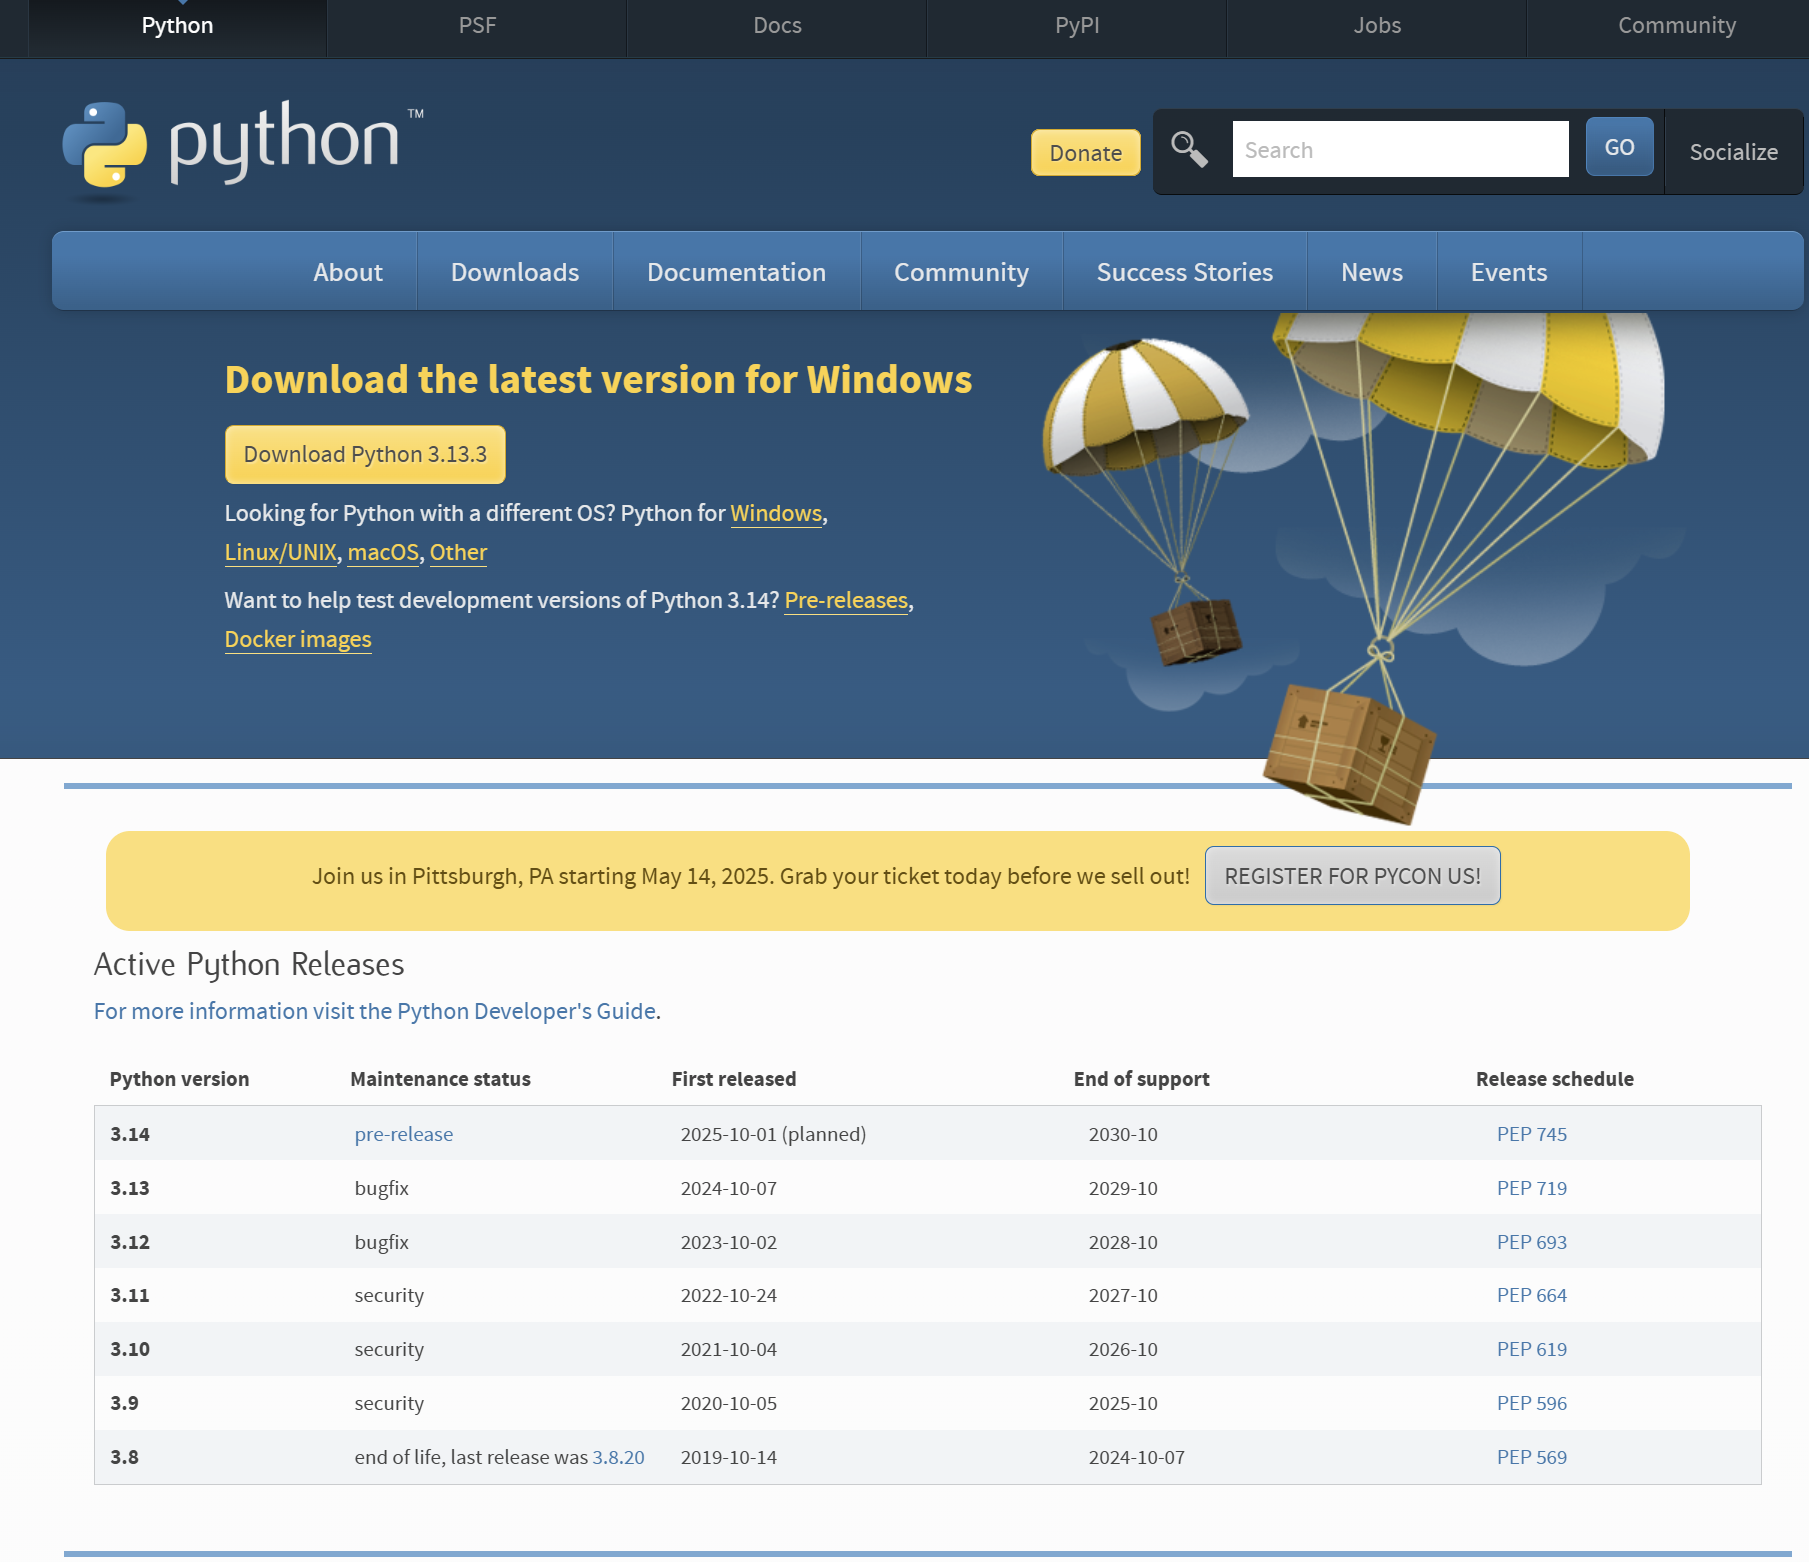Open PEP 719 release schedule
The height and width of the screenshot is (1562, 1809).
pos(1532,1188)
